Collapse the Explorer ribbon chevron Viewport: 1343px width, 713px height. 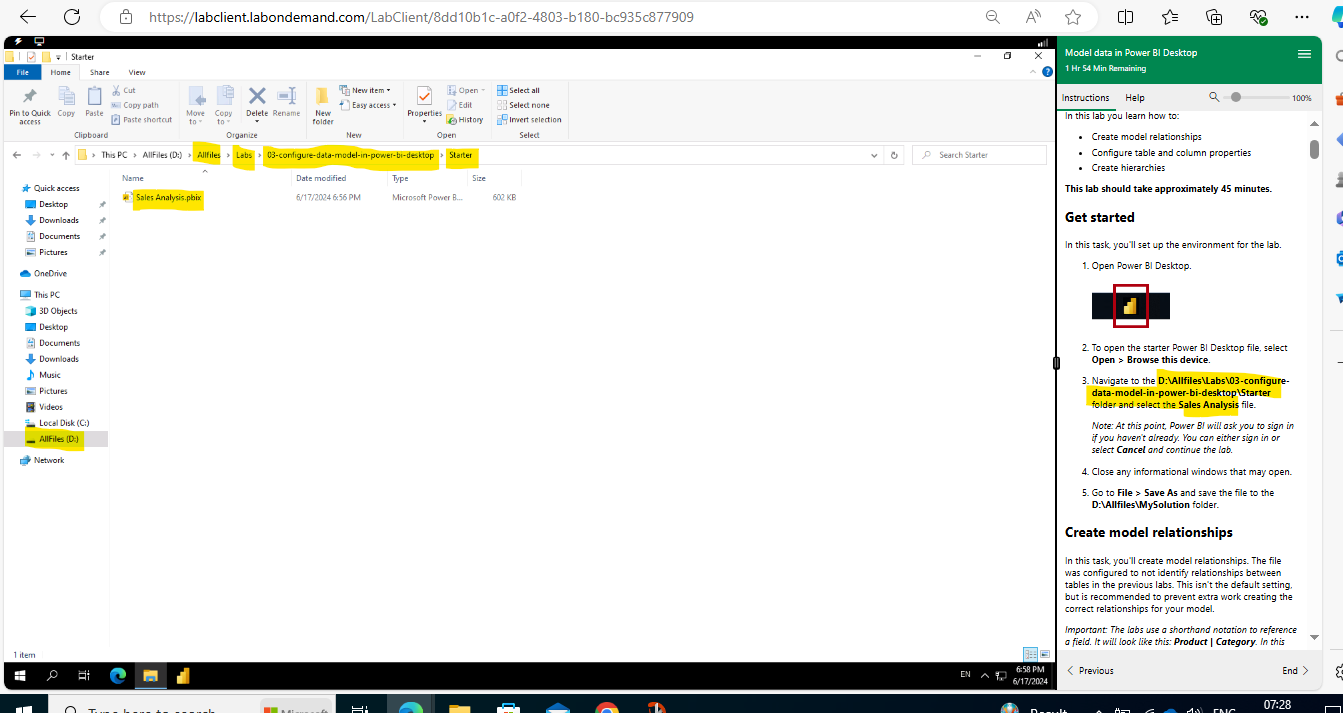(x=1035, y=72)
